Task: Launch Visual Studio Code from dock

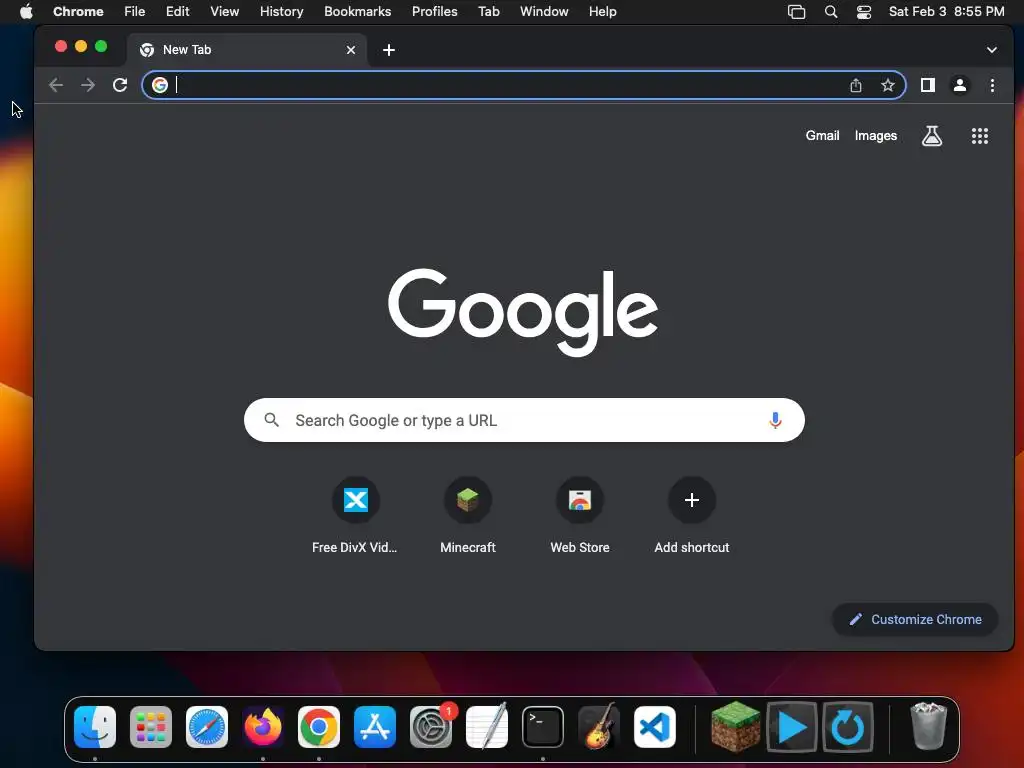Action: (655, 727)
